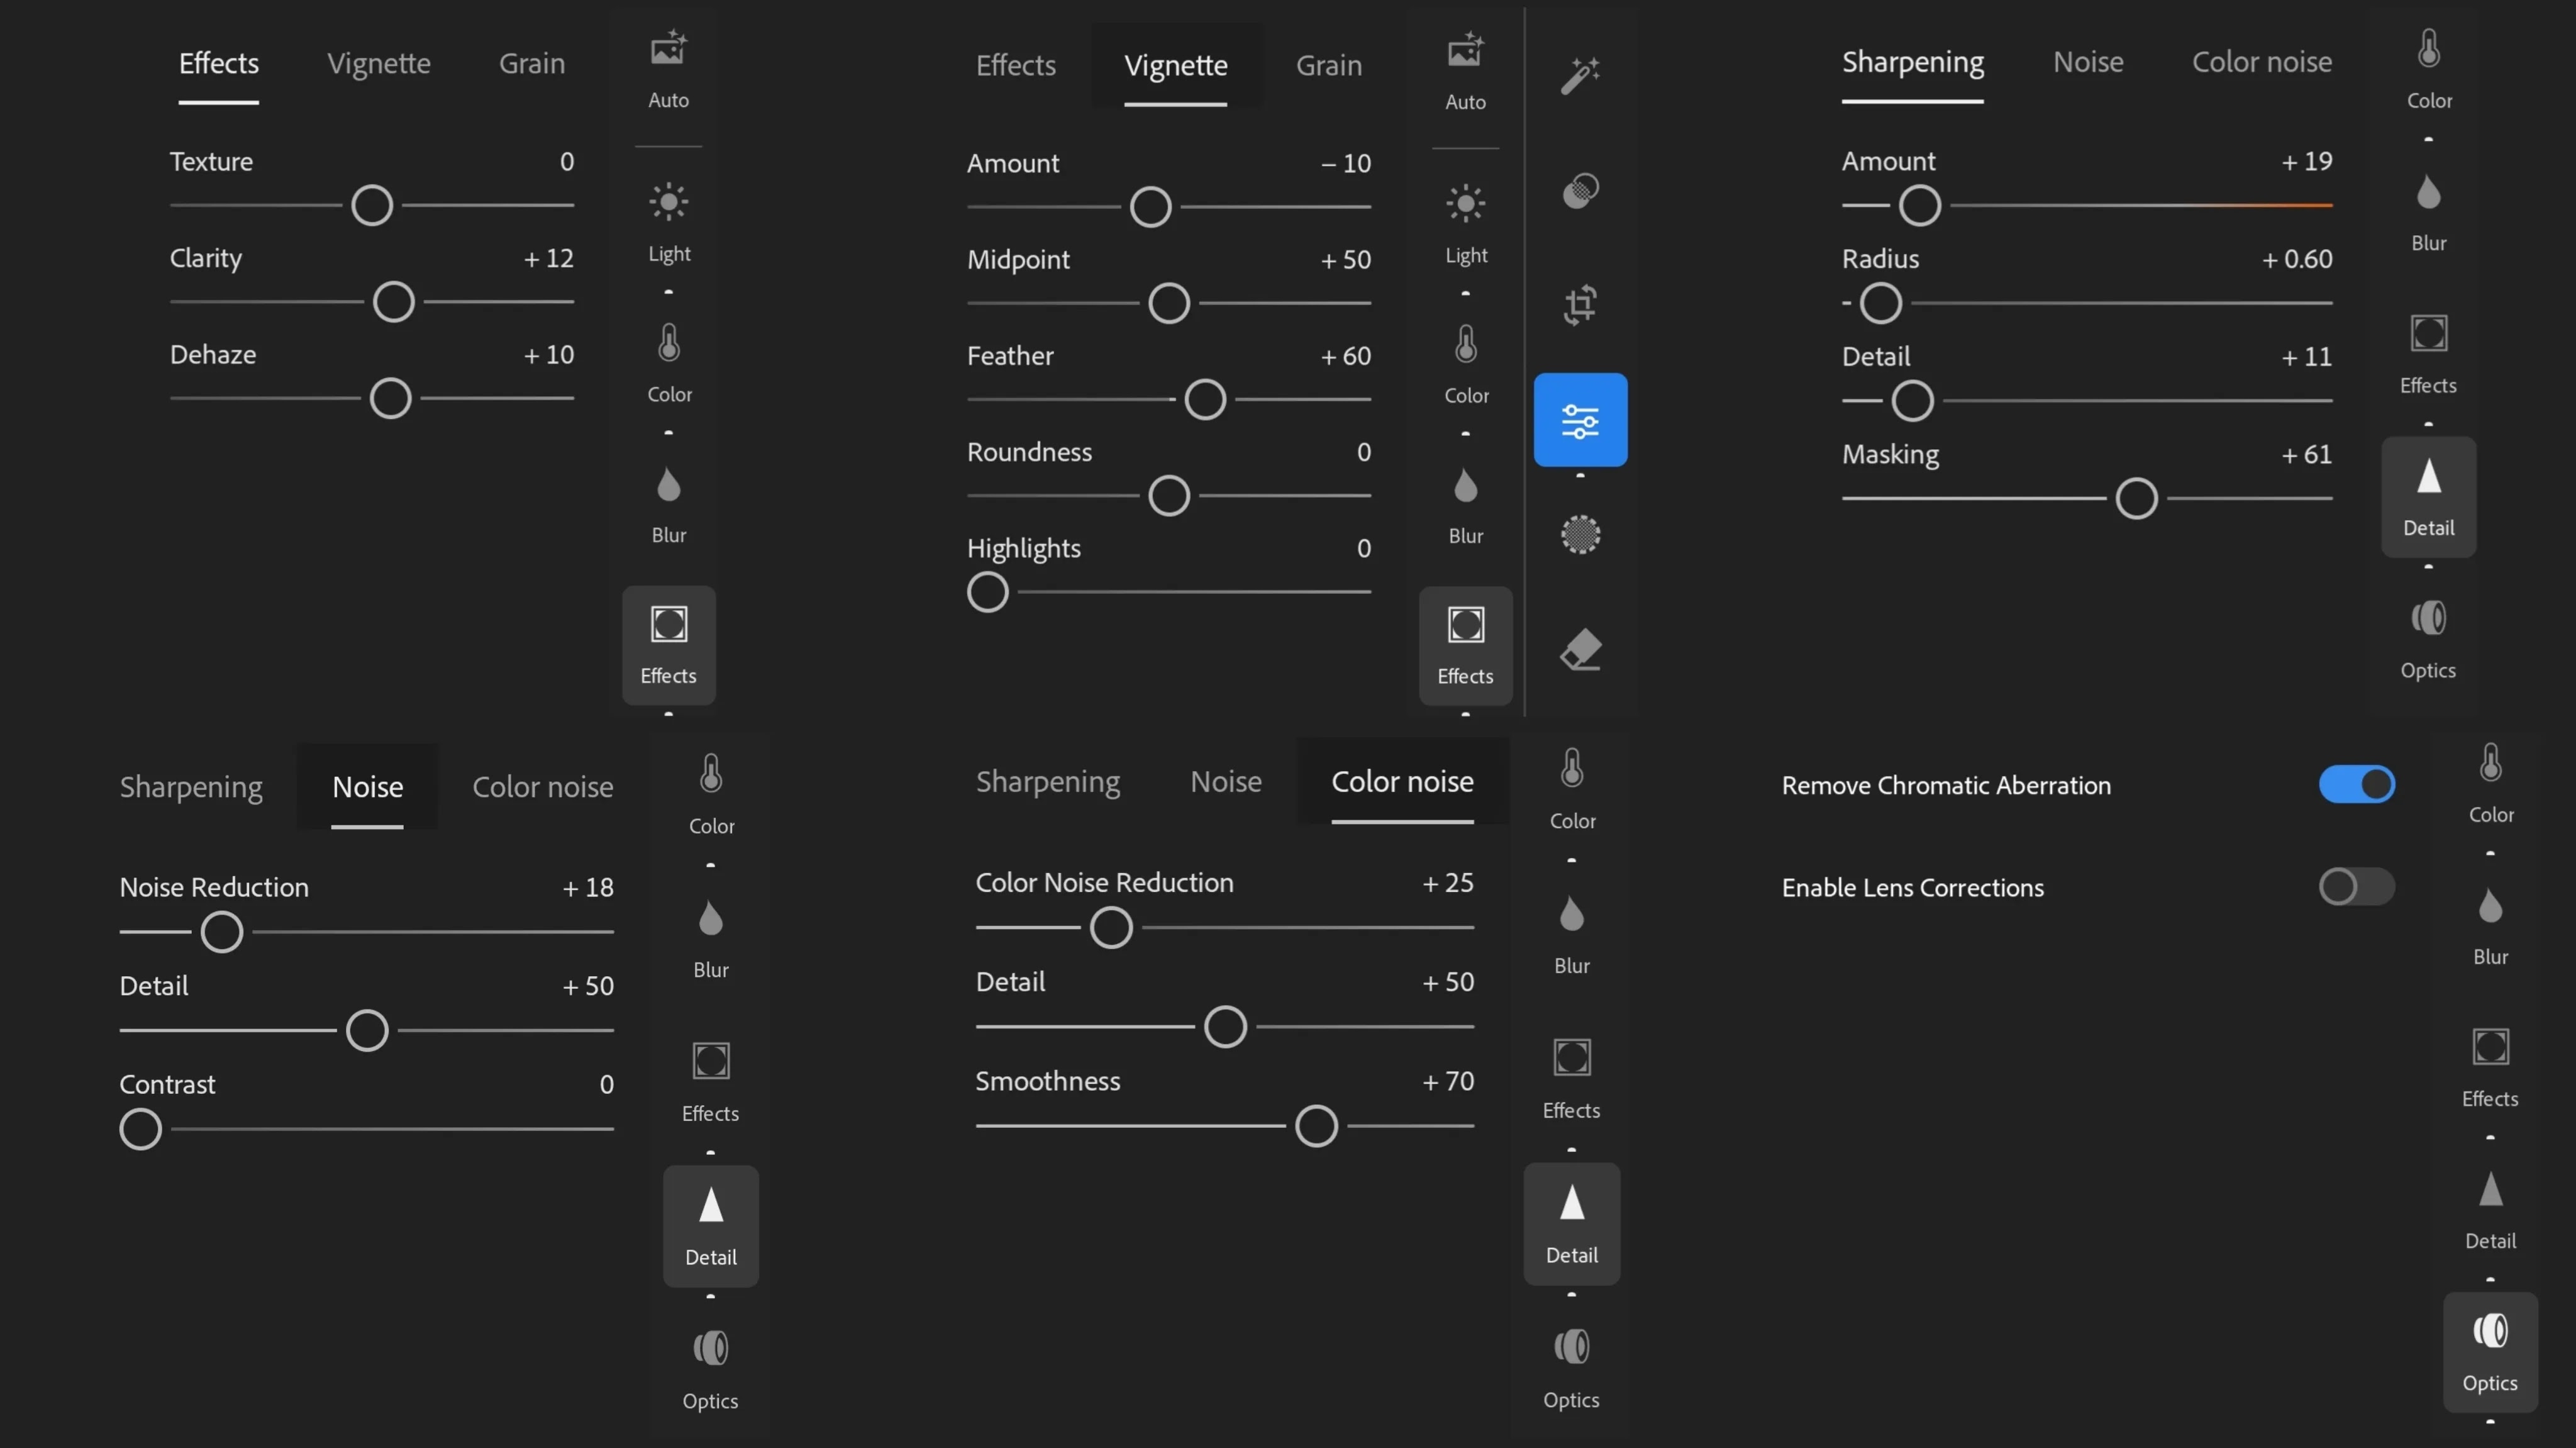
Task: Click the Sharpening Radius slider handle
Action: (1880, 303)
